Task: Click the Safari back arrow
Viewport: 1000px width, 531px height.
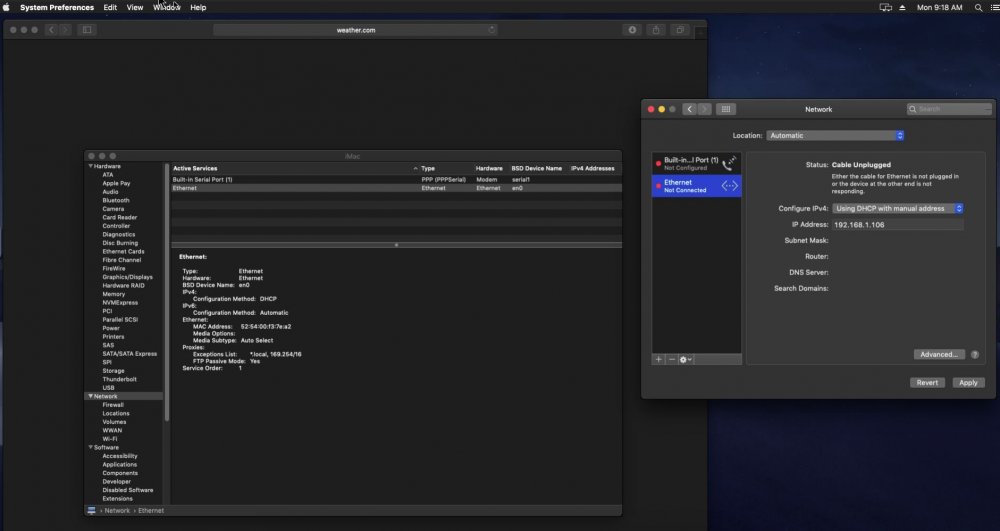Action: [x=52, y=30]
